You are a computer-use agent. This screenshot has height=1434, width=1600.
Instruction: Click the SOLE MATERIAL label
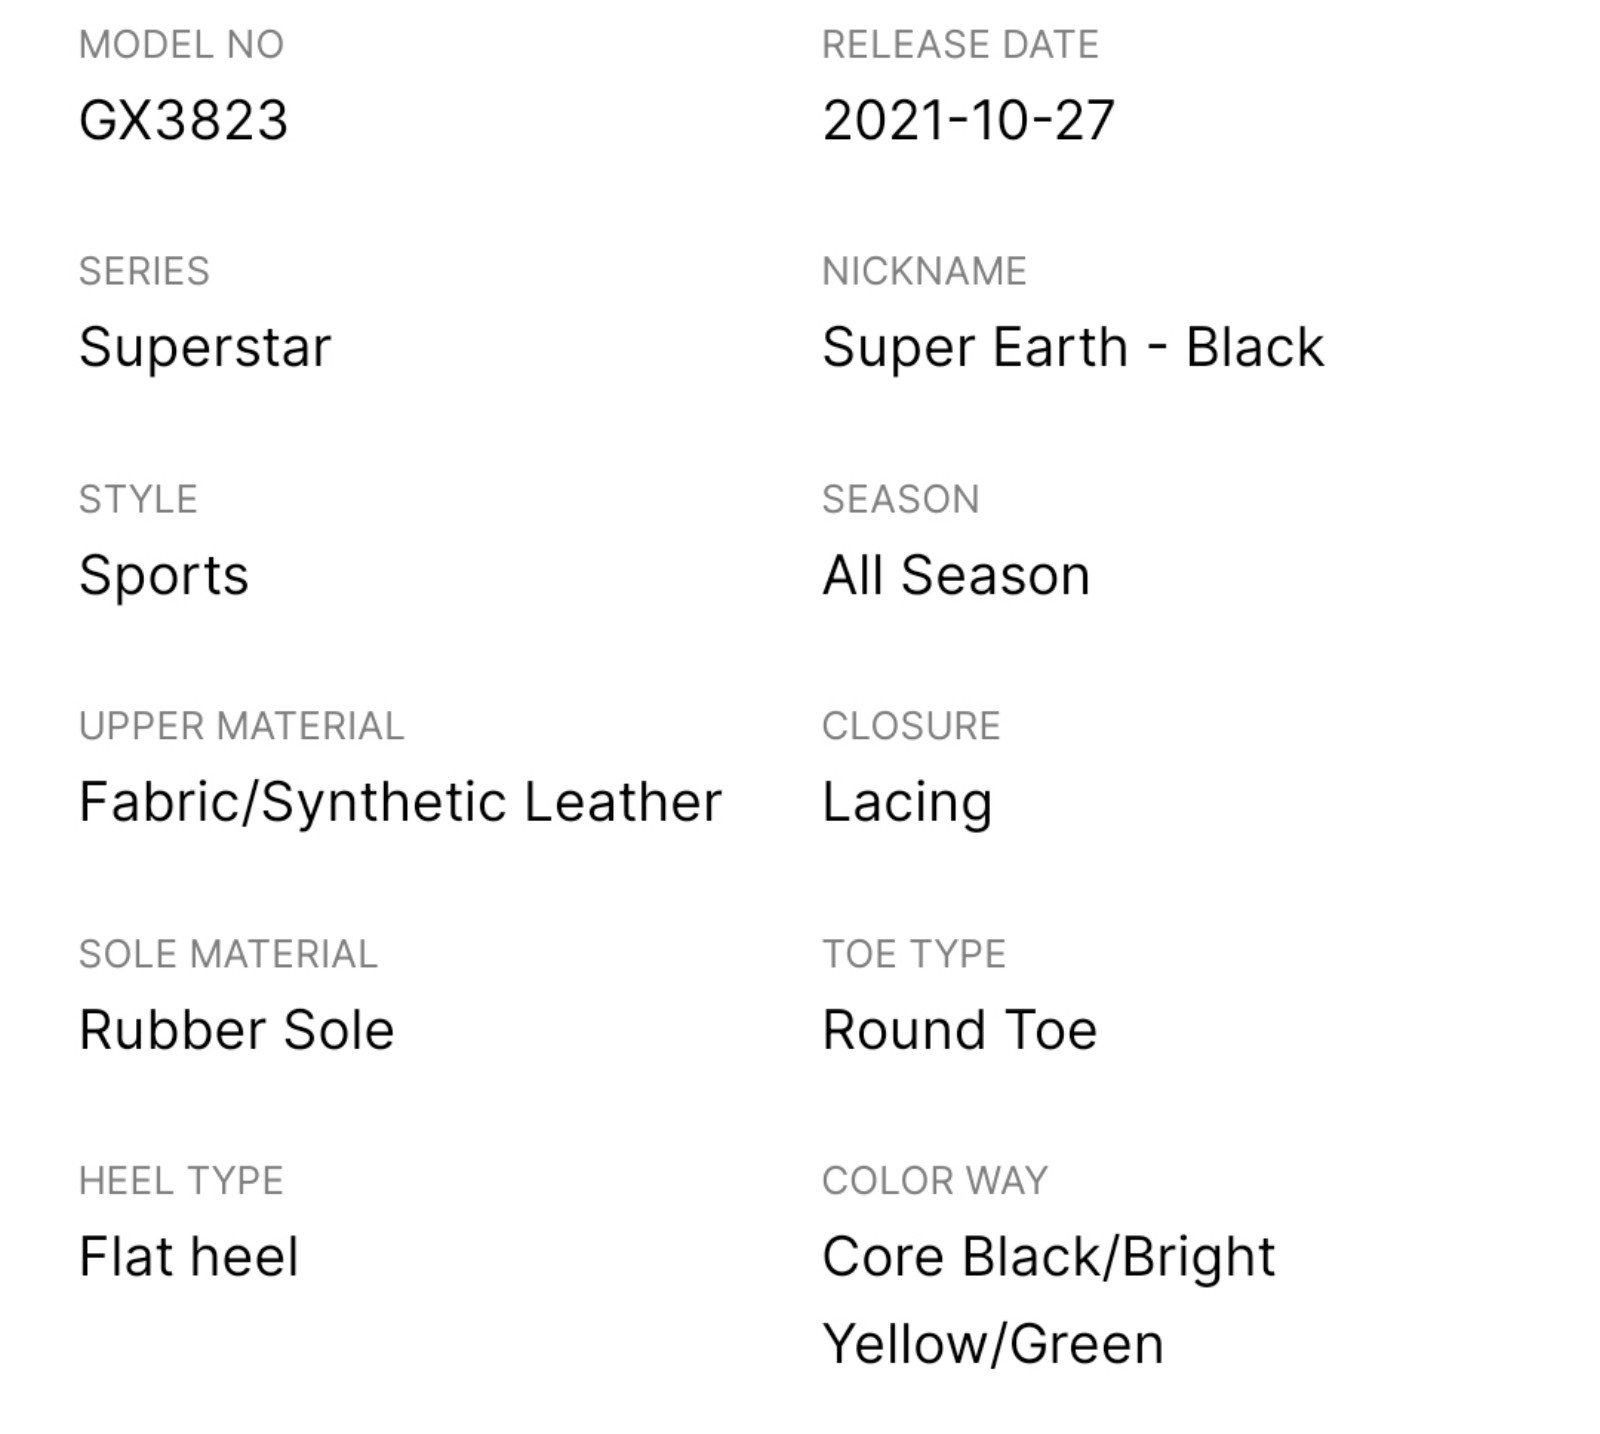click(228, 955)
